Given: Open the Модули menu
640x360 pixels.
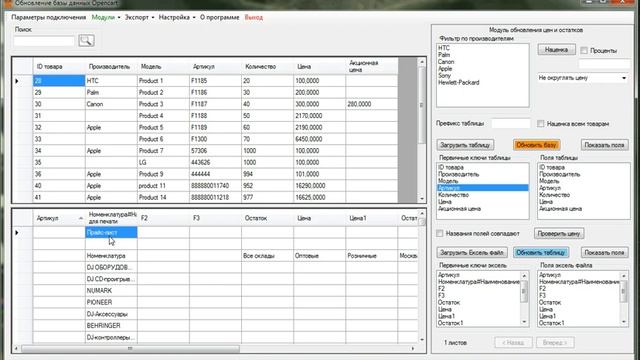Looking at the screenshot, I should (x=106, y=18).
